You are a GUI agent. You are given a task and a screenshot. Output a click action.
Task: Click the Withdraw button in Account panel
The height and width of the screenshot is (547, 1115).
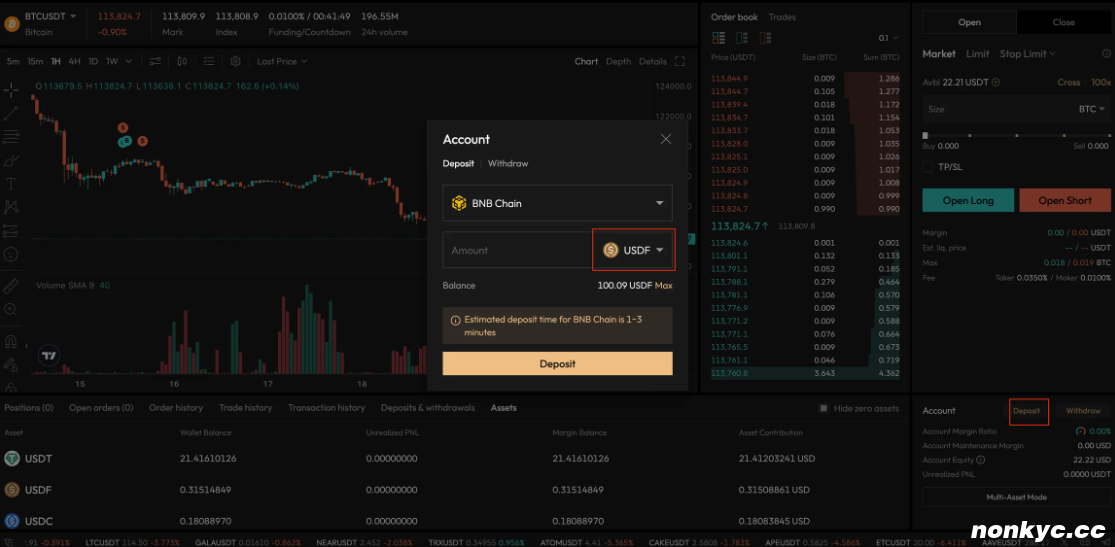[x=1083, y=411]
